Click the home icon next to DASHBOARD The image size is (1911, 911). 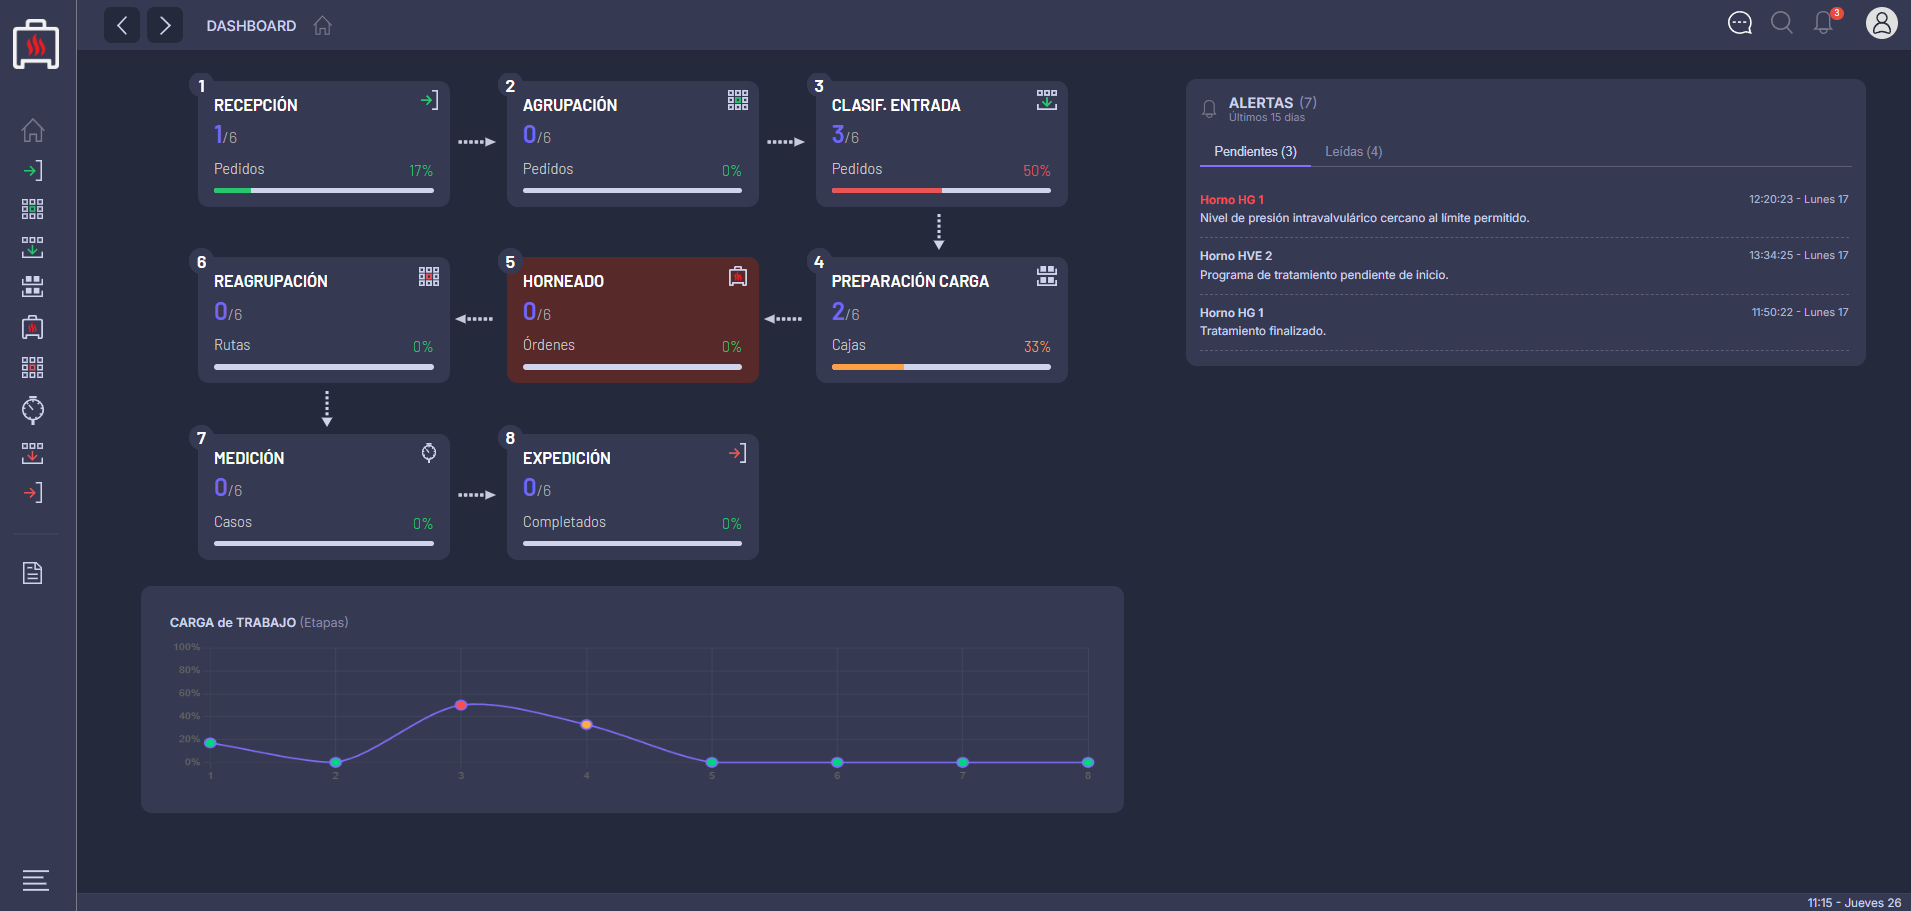(322, 26)
